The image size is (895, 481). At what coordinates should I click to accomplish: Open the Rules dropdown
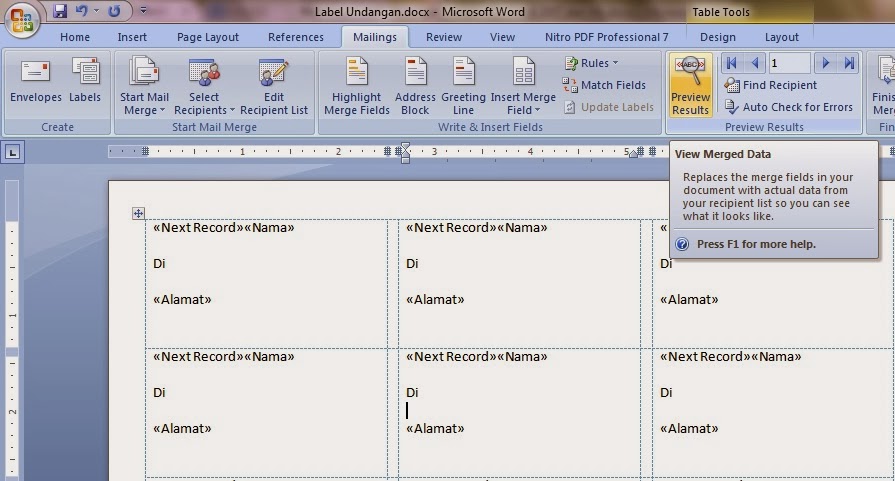592,63
